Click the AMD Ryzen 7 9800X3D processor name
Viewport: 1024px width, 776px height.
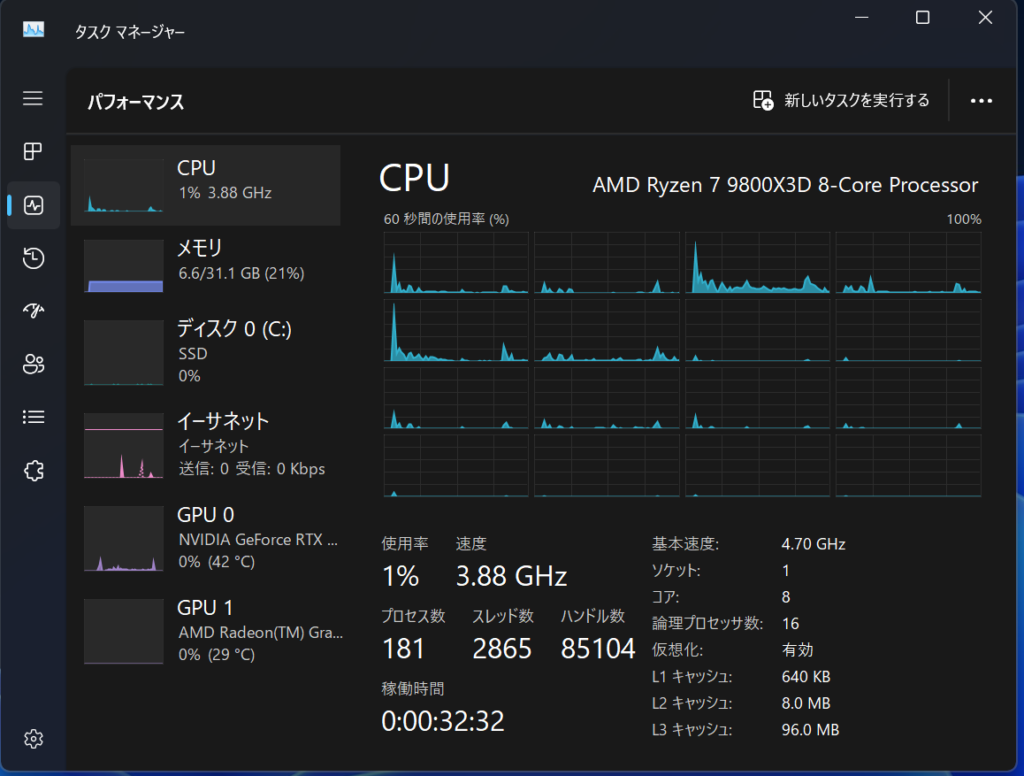point(785,185)
